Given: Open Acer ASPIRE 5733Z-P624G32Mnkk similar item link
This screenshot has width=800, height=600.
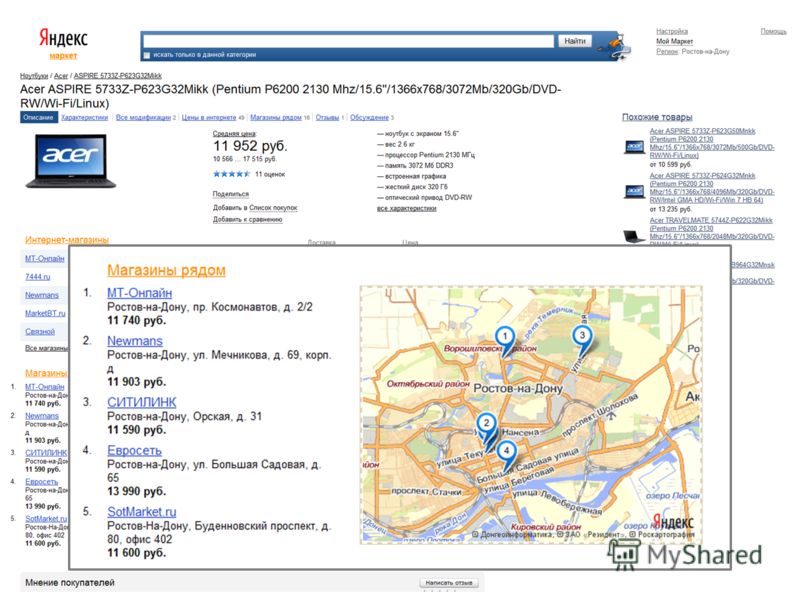Looking at the screenshot, I should click(712, 188).
